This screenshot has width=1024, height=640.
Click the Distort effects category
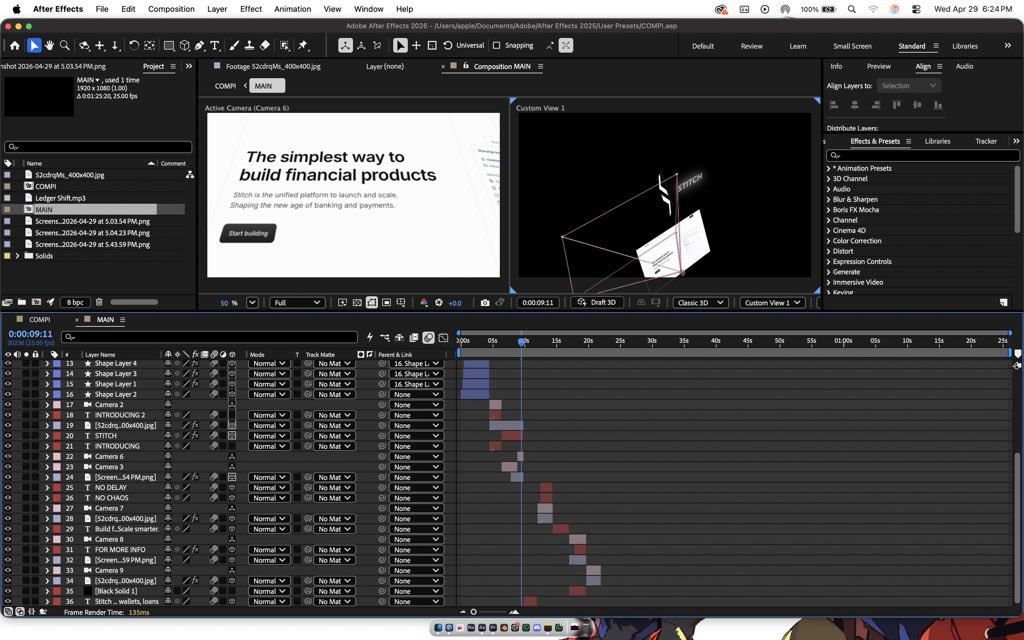[844, 251]
